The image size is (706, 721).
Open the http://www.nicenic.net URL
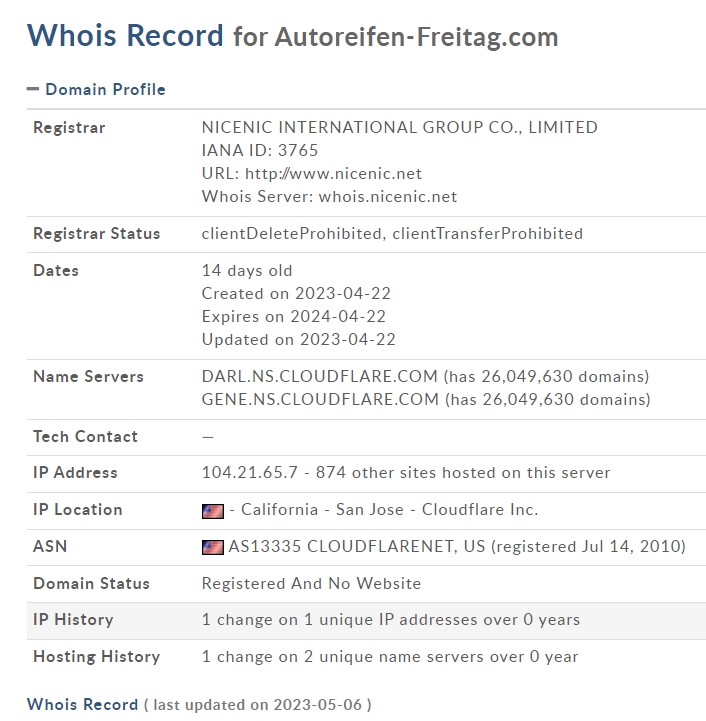tap(333, 173)
